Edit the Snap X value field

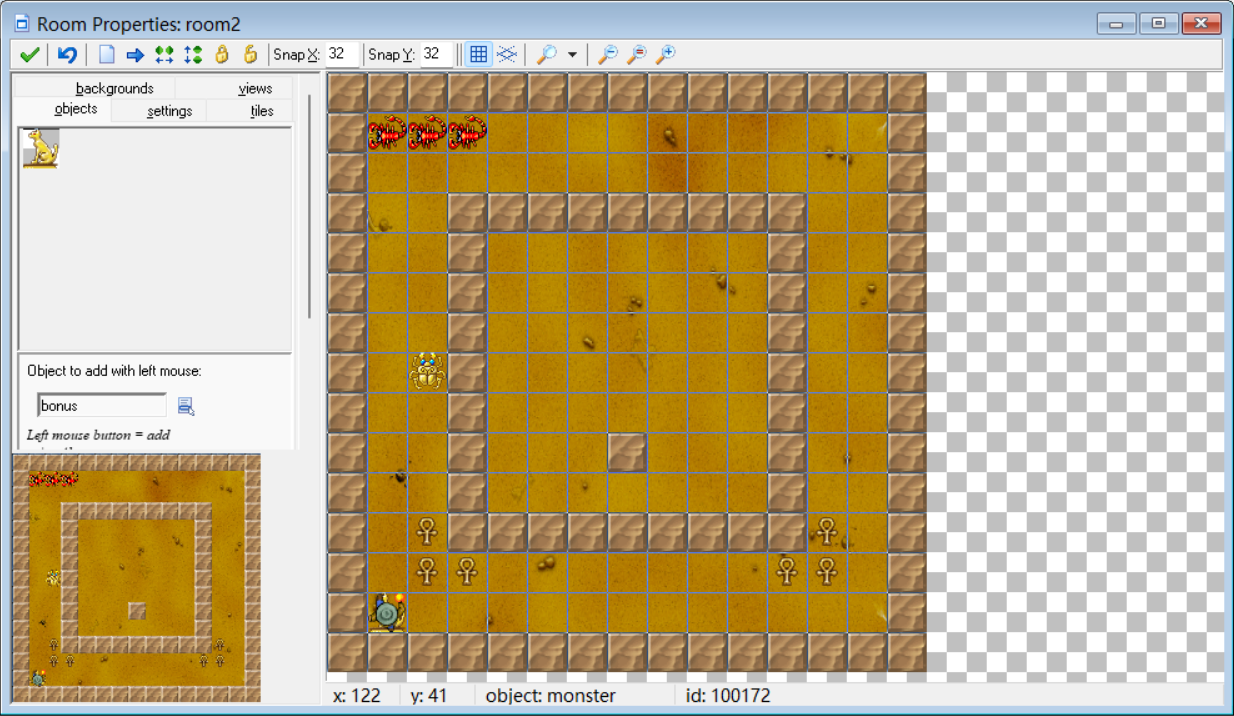coord(341,54)
